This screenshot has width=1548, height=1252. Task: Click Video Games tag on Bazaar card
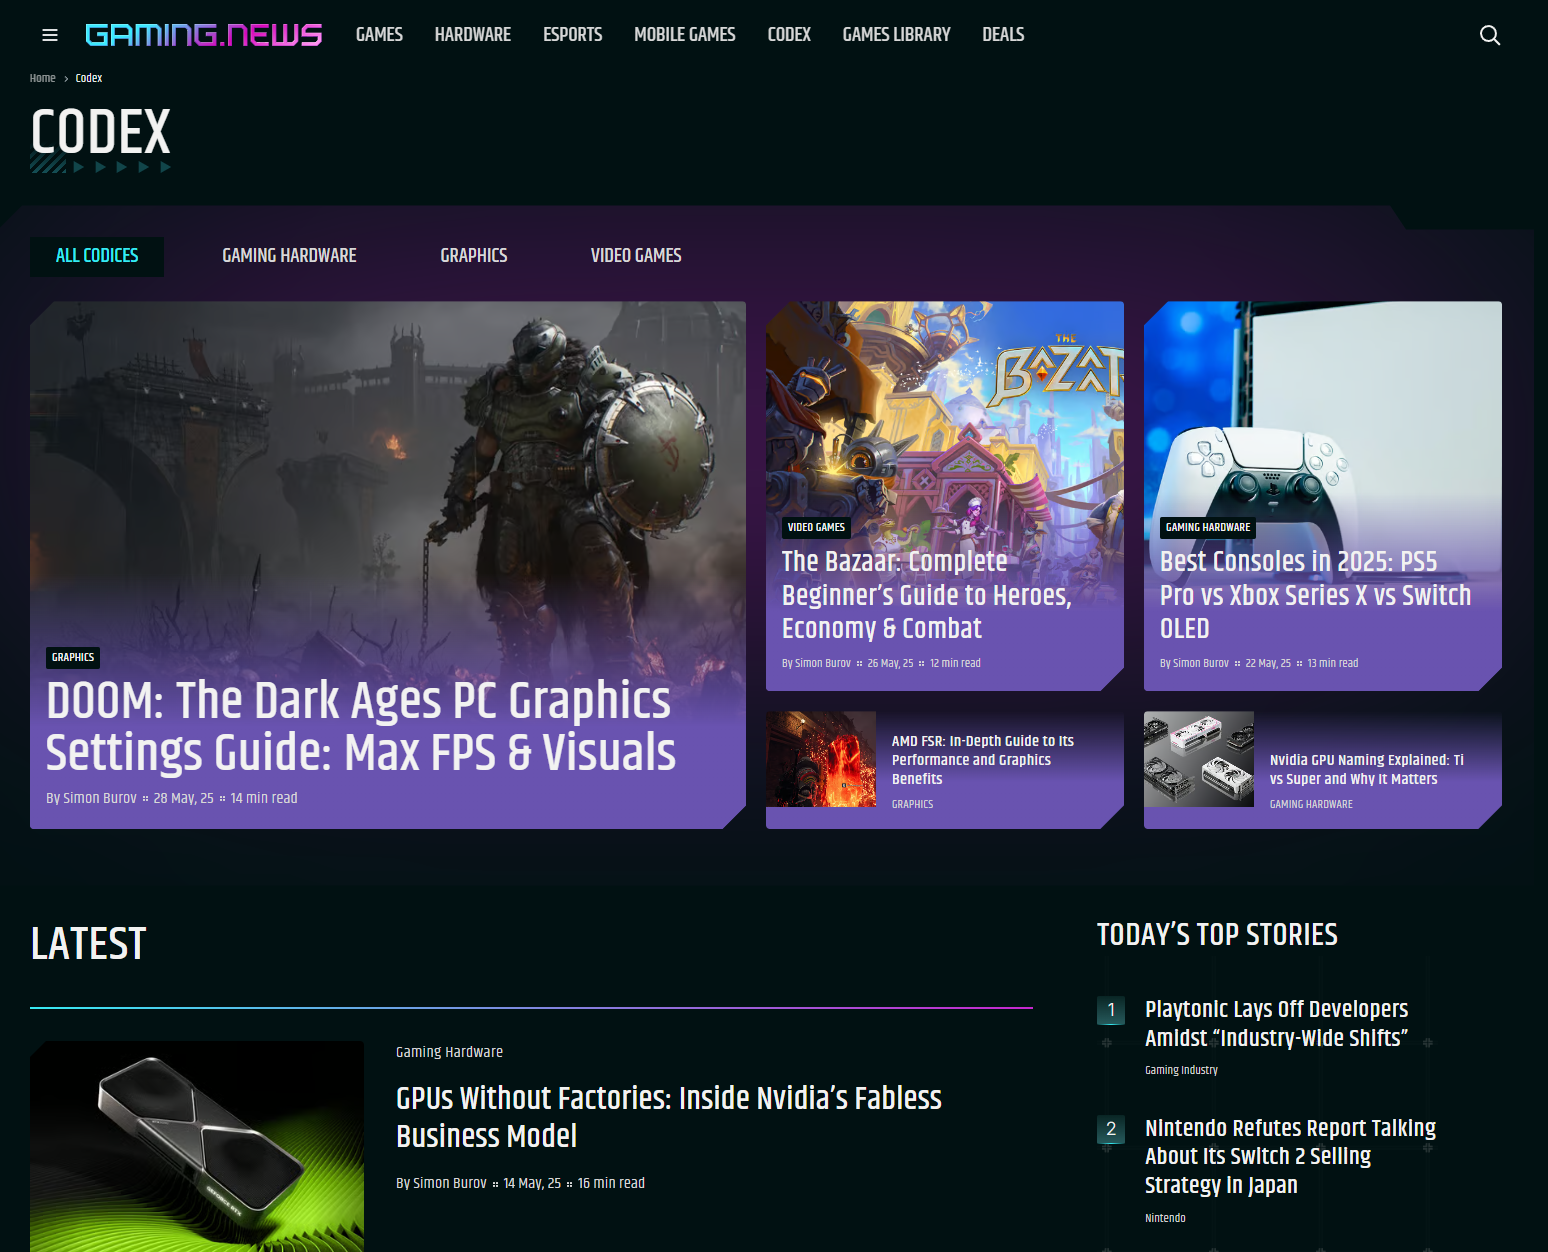click(x=816, y=527)
